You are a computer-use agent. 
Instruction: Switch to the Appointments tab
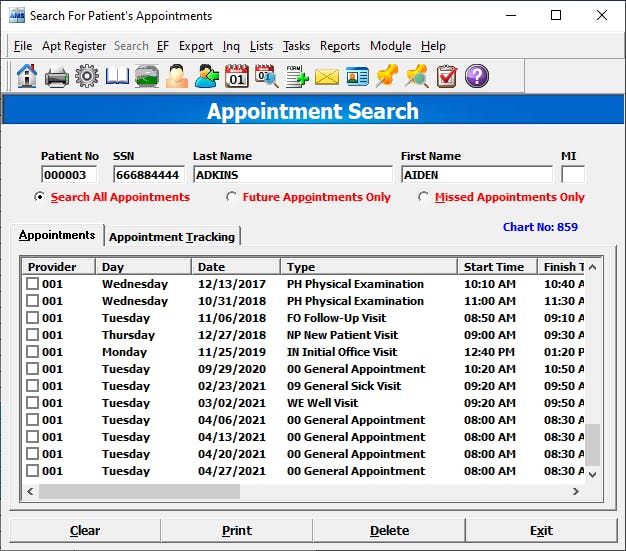(x=57, y=235)
